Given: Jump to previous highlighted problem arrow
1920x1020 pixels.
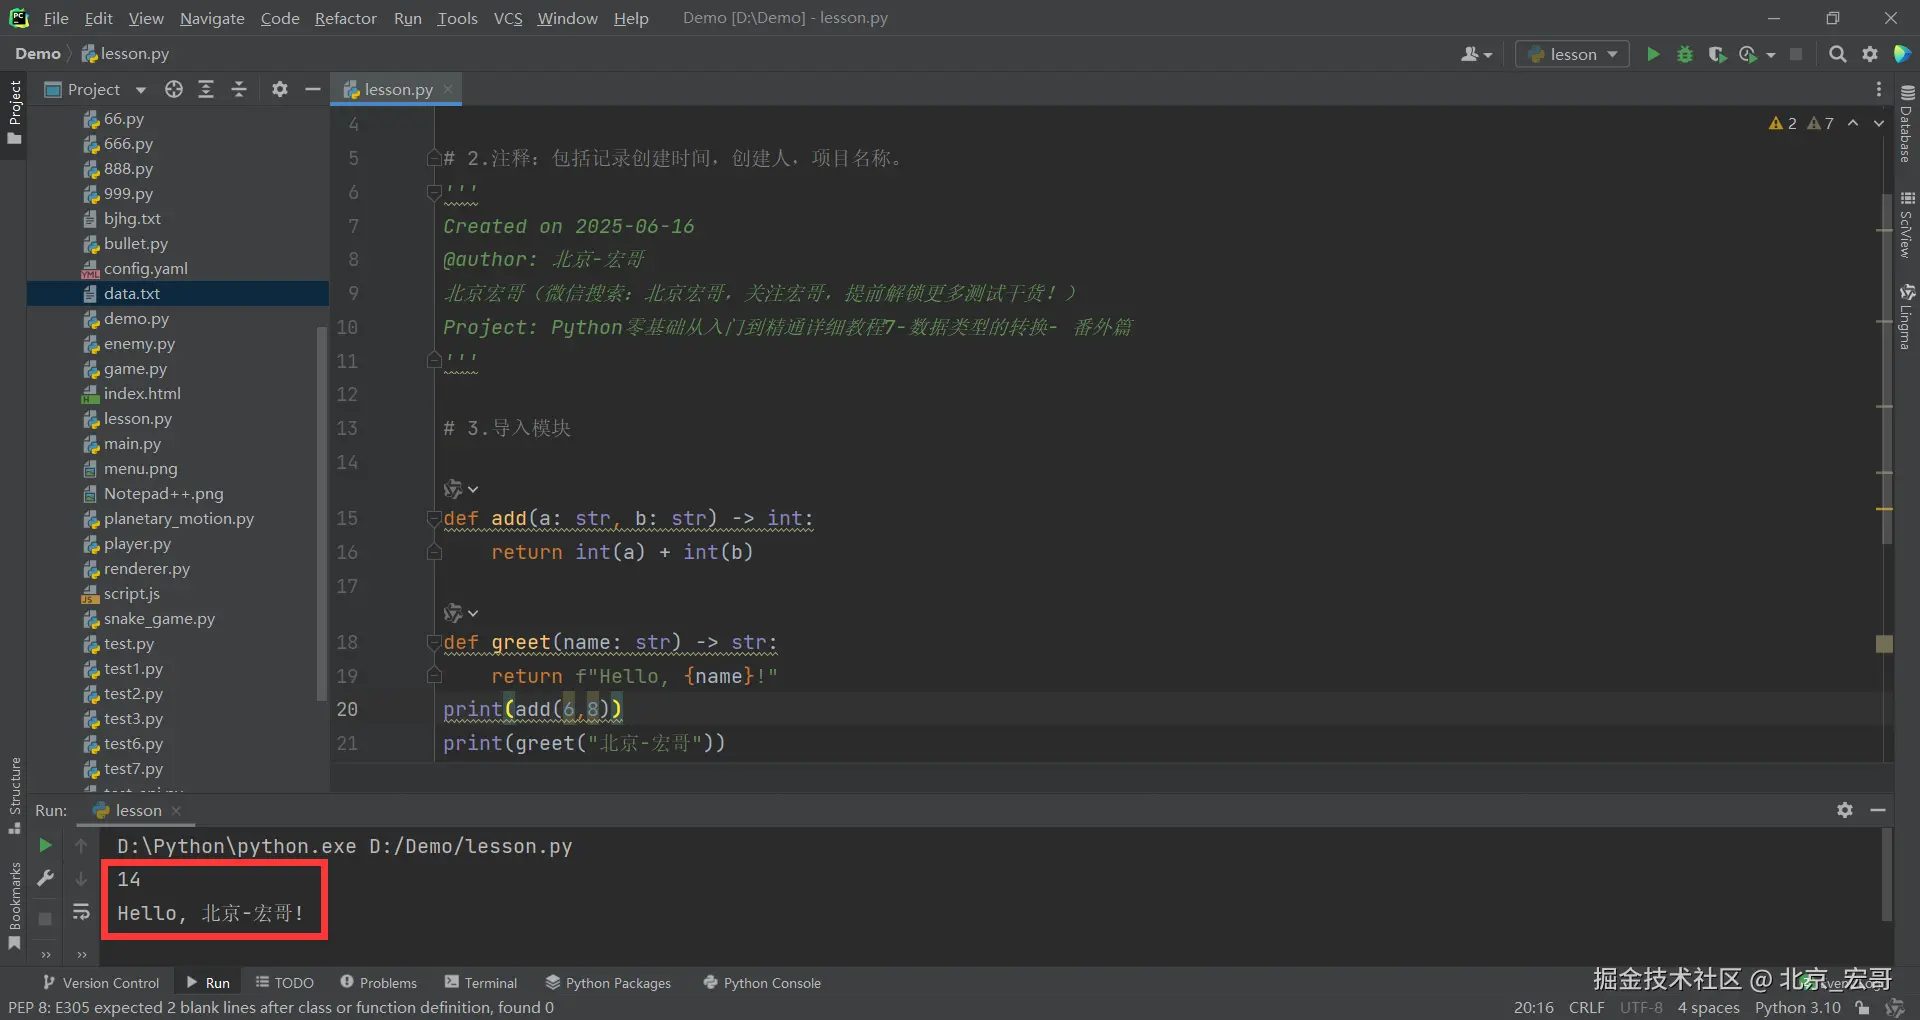Looking at the screenshot, I should pyautogui.click(x=1853, y=123).
